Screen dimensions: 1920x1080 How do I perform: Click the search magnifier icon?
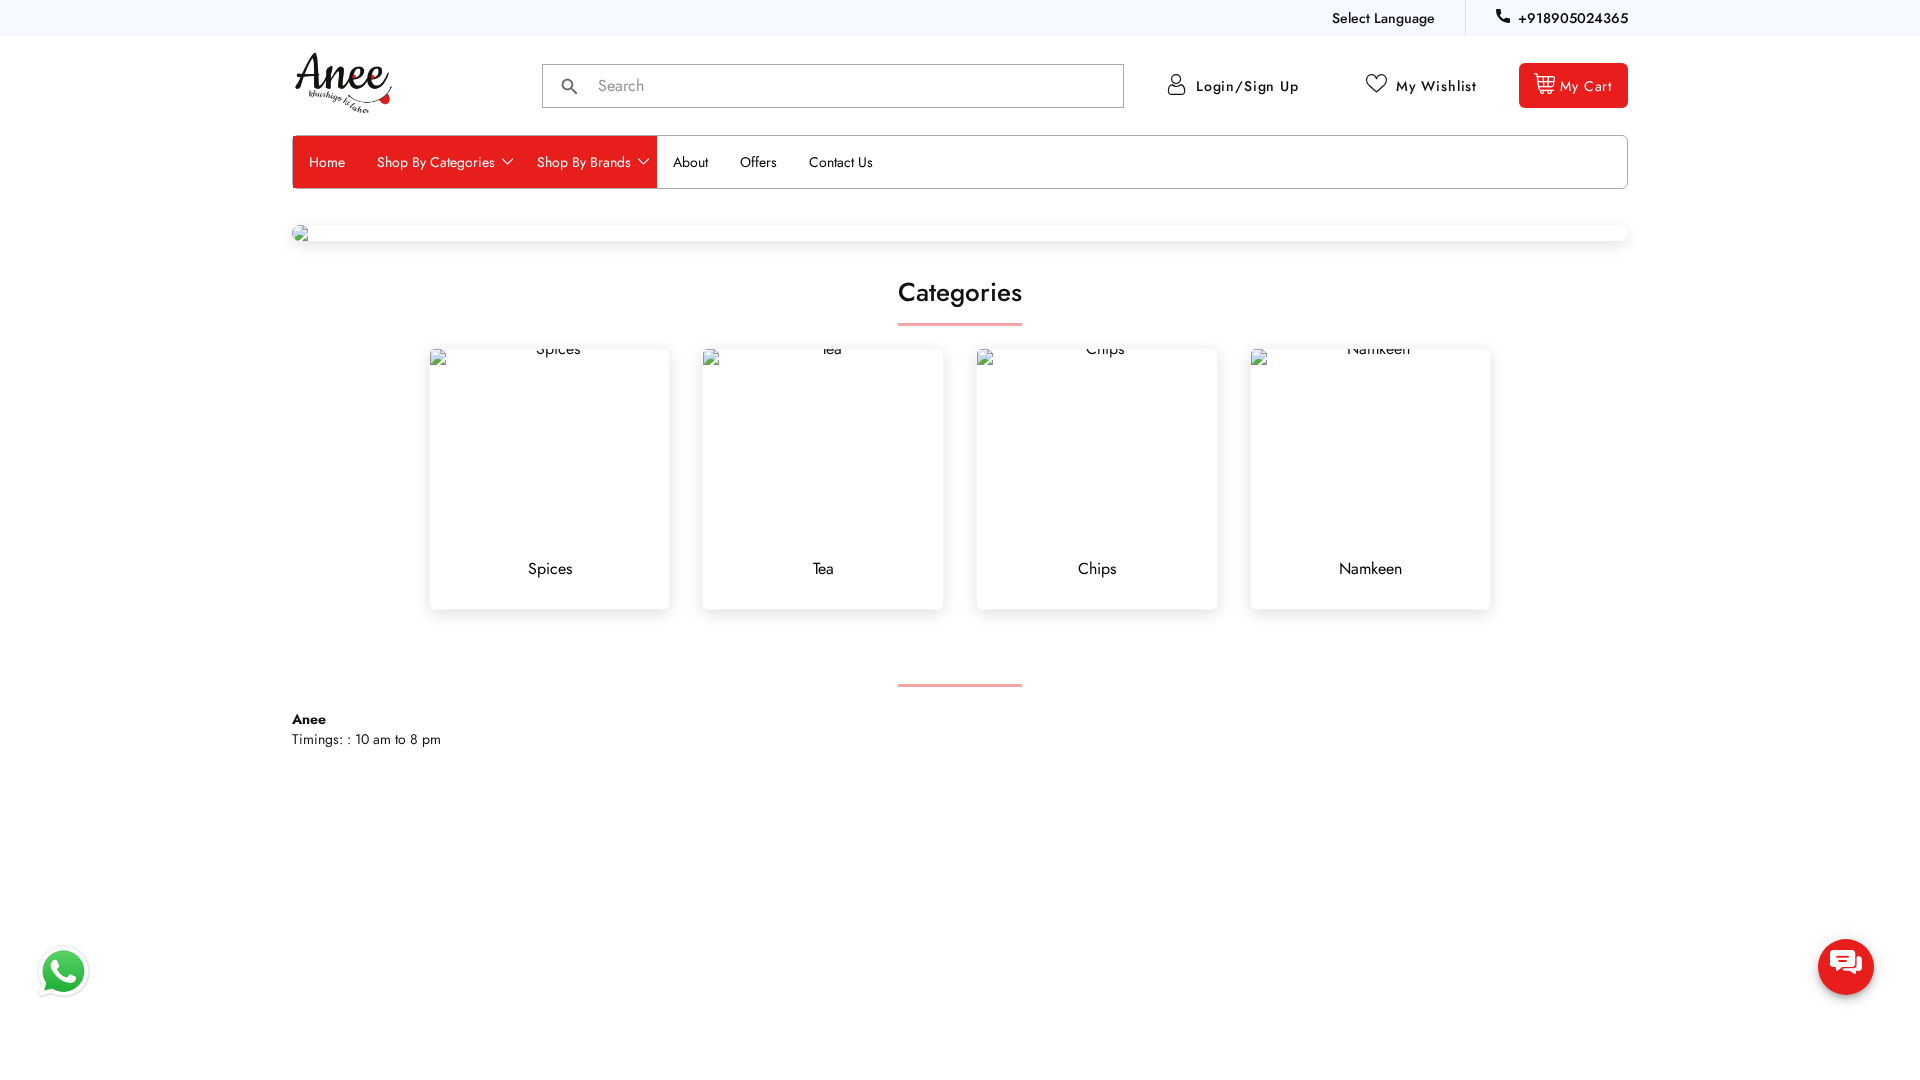coord(569,87)
